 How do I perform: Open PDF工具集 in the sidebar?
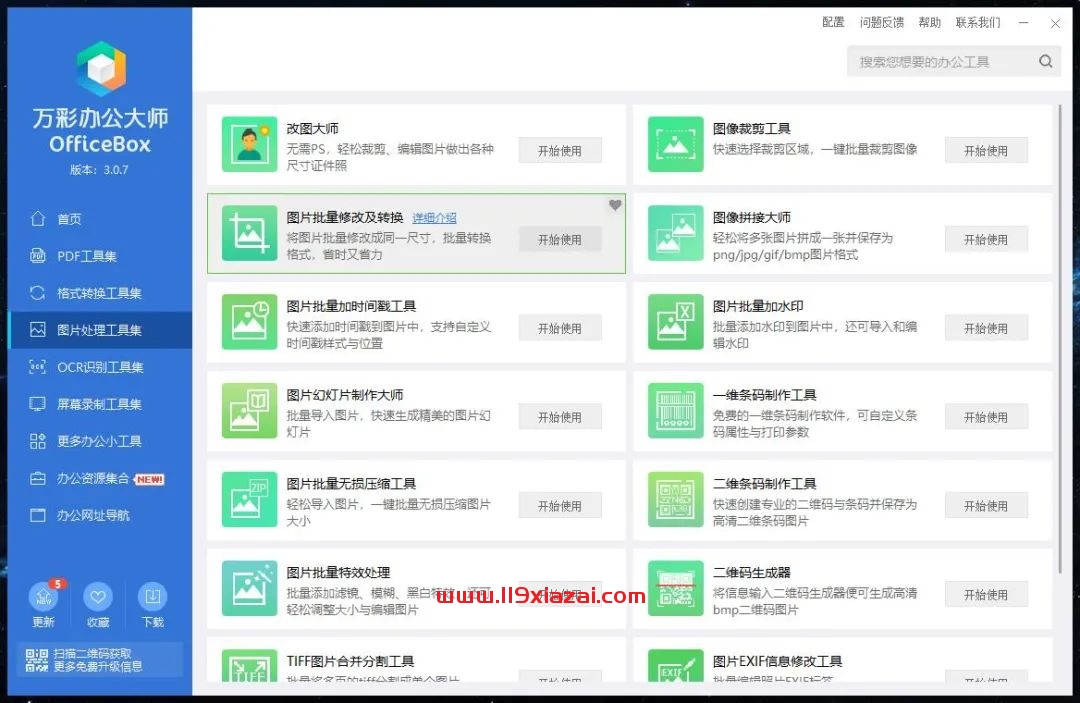pyautogui.click(x=100, y=256)
